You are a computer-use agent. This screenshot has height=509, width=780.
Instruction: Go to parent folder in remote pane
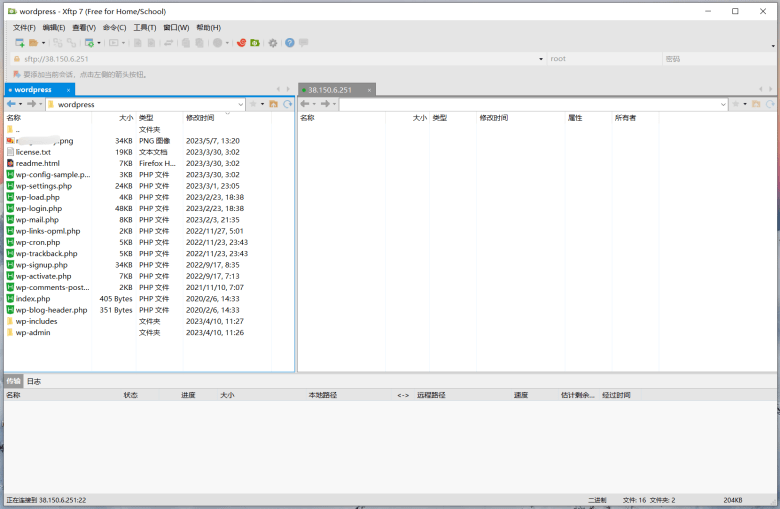(x=756, y=104)
